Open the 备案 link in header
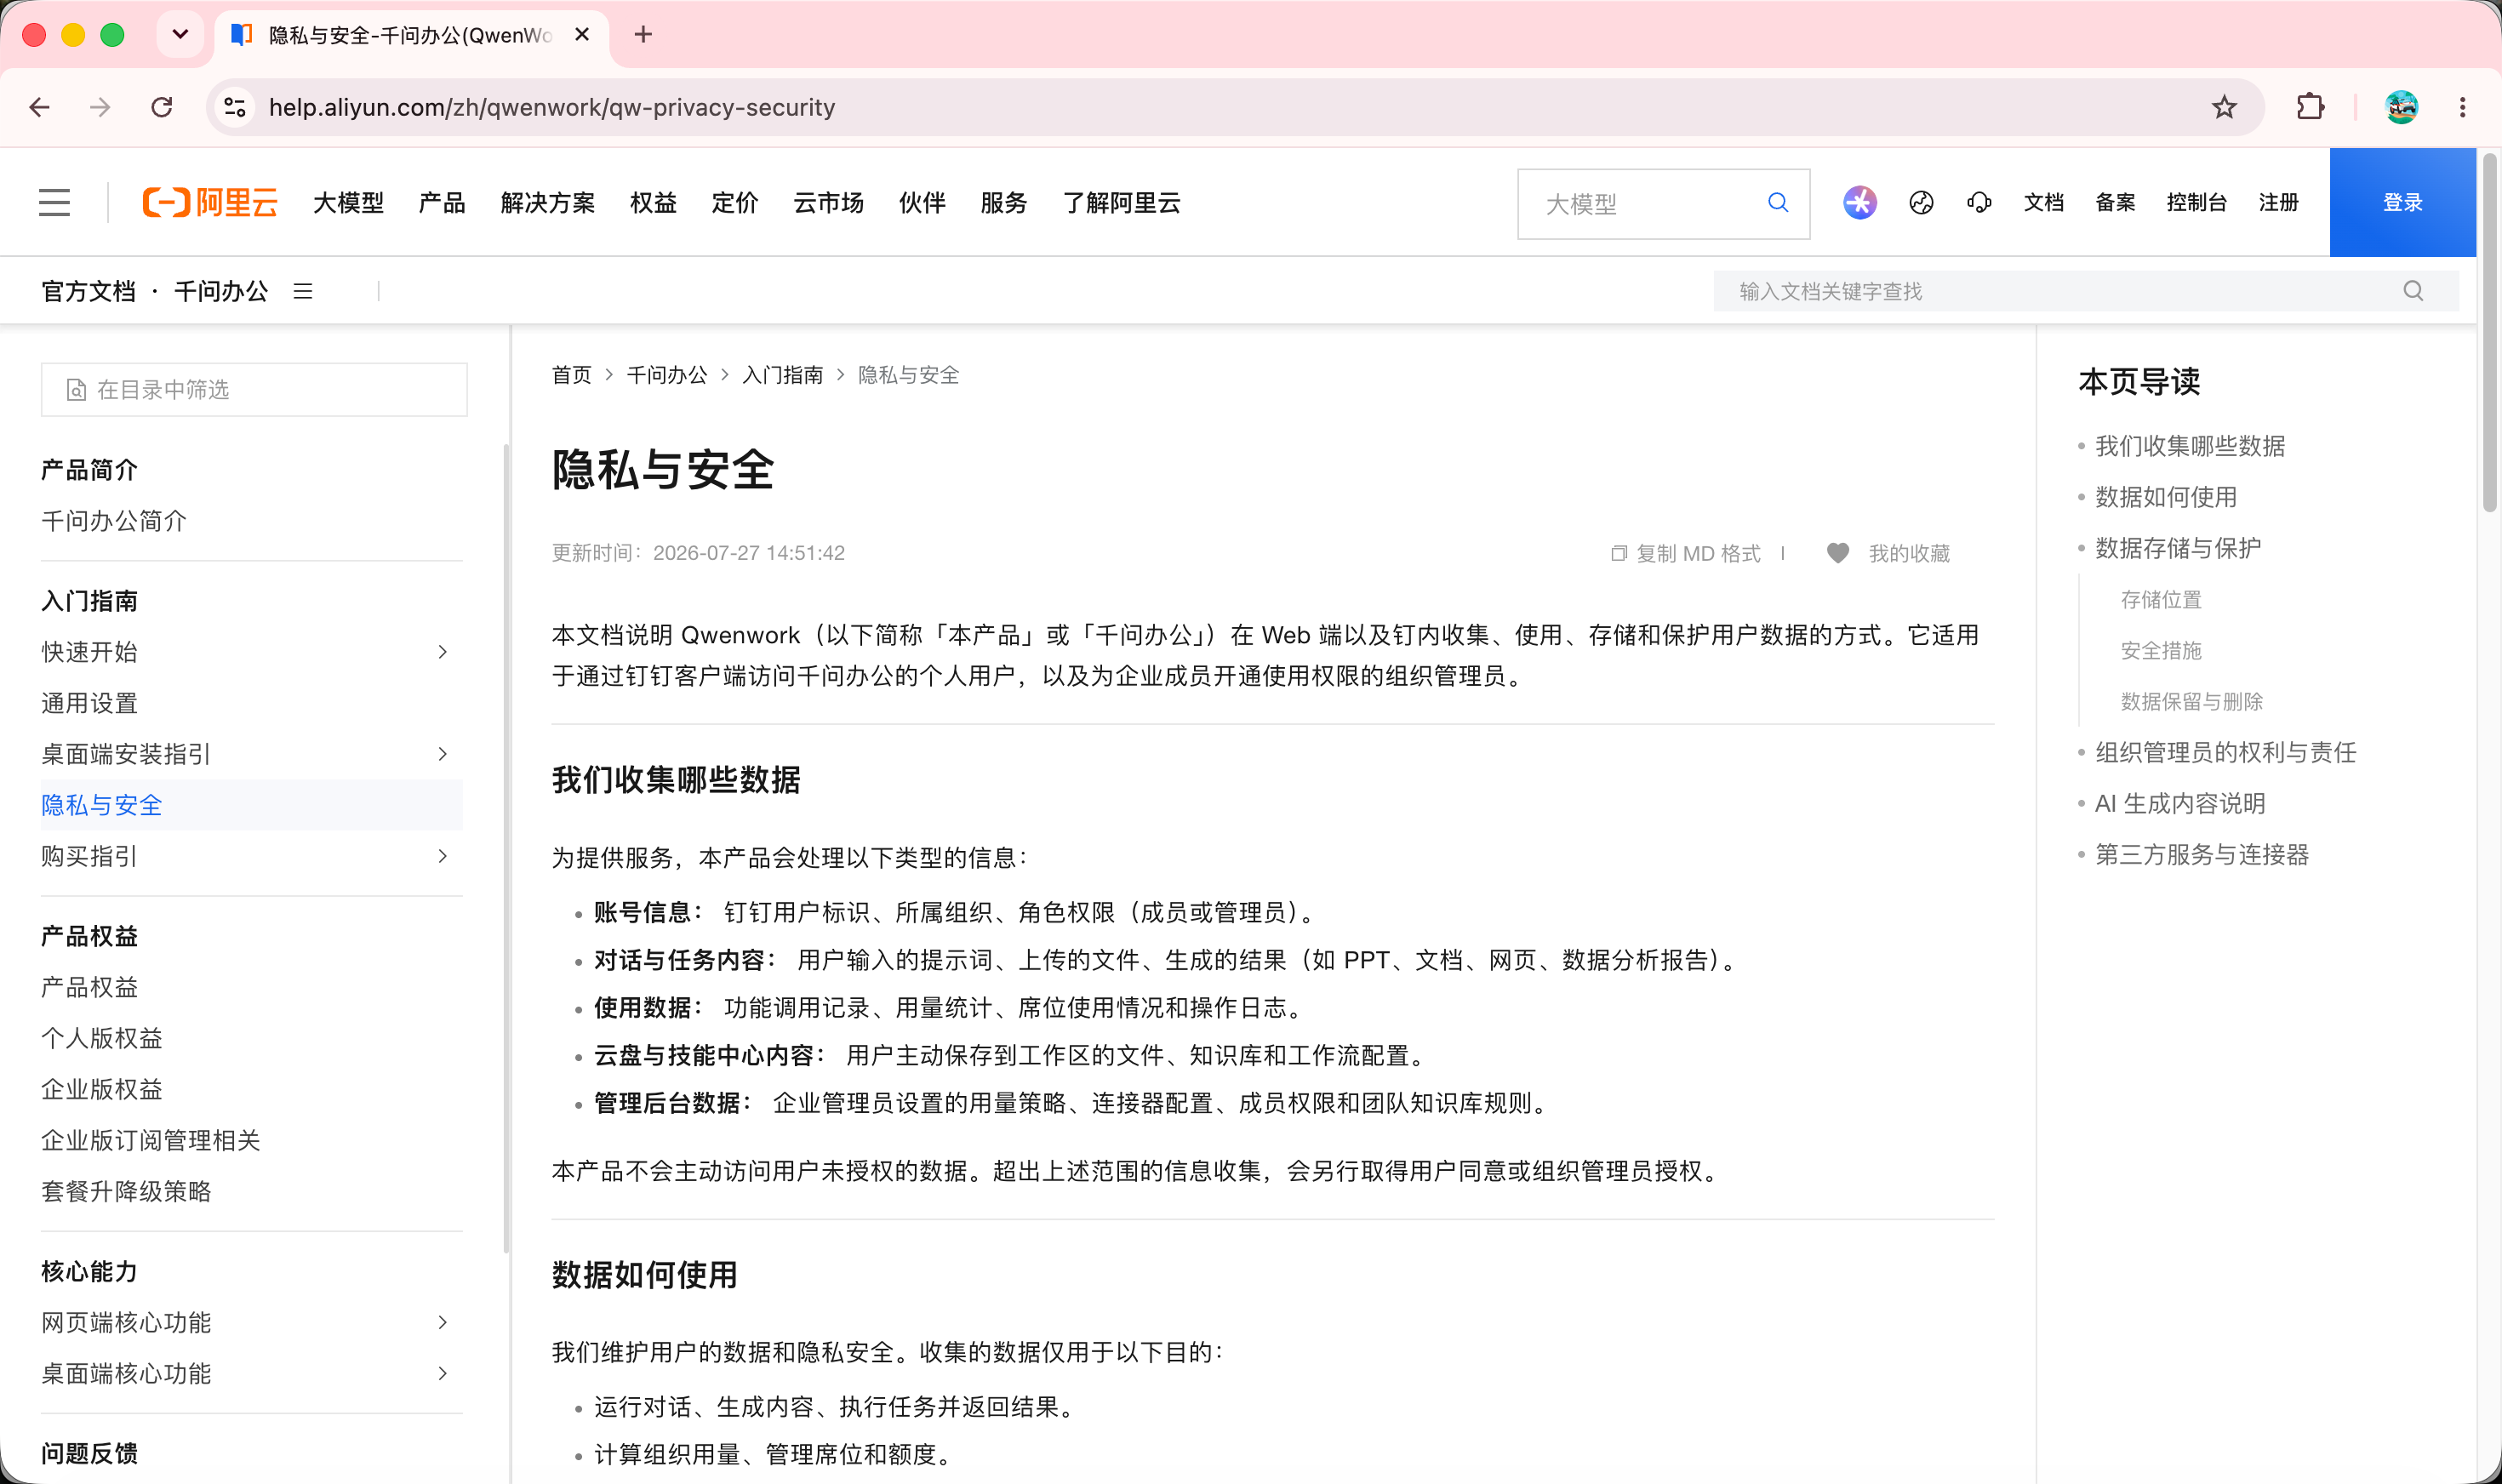This screenshot has width=2502, height=1484. coord(2115,203)
